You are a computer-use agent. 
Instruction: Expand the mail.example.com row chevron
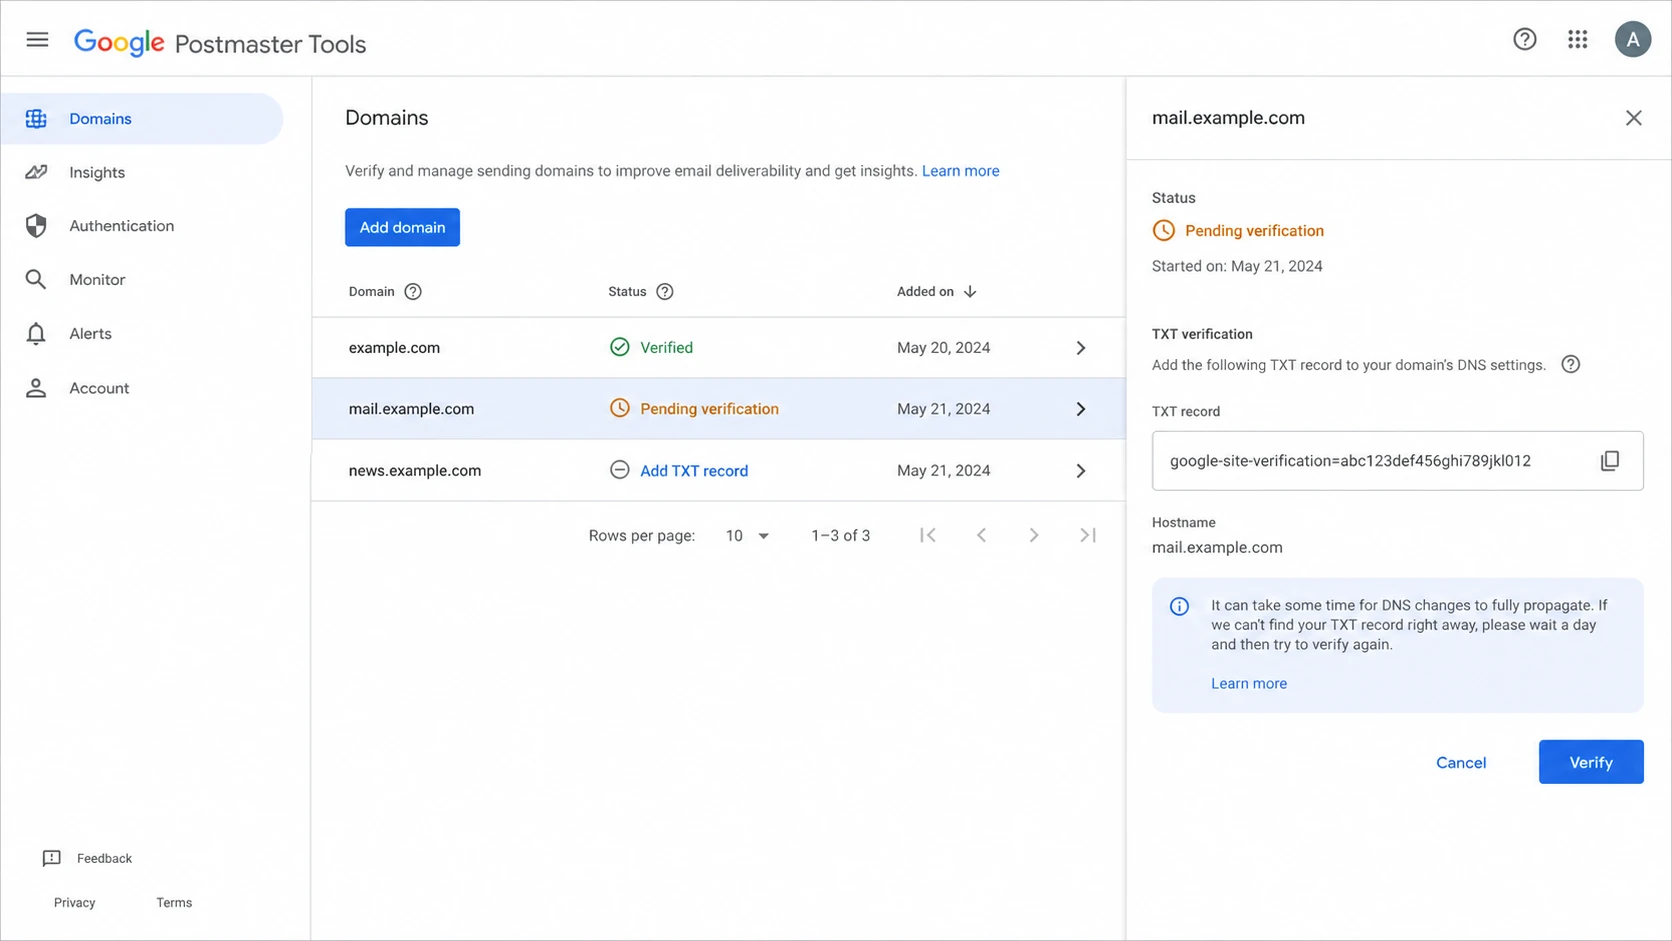tap(1081, 409)
